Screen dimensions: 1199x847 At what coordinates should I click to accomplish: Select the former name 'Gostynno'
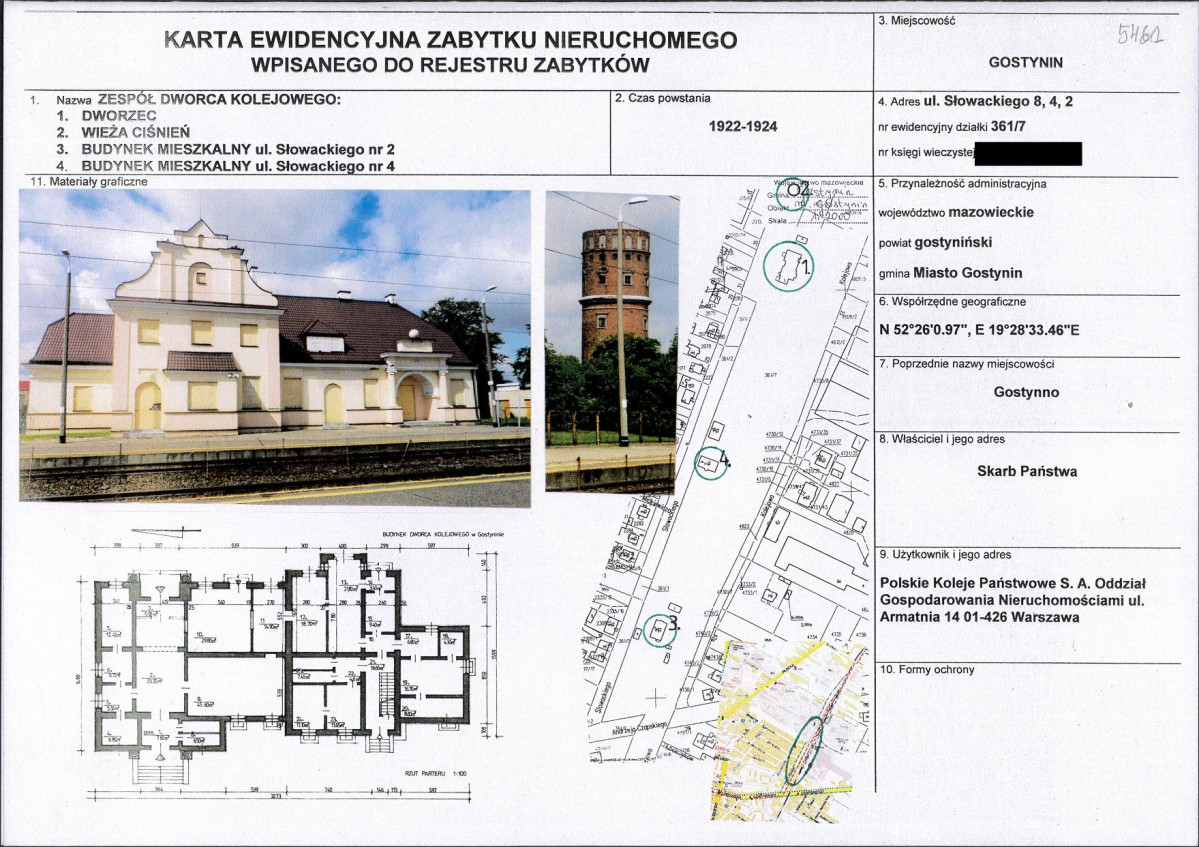1026,392
